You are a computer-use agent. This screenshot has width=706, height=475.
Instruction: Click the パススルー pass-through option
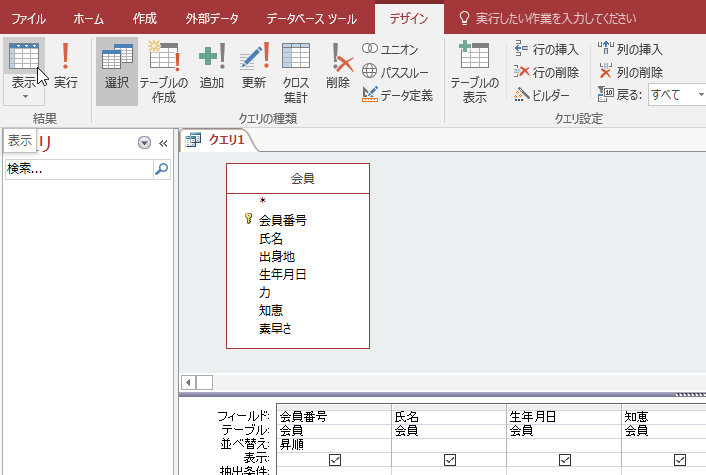click(395, 72)
